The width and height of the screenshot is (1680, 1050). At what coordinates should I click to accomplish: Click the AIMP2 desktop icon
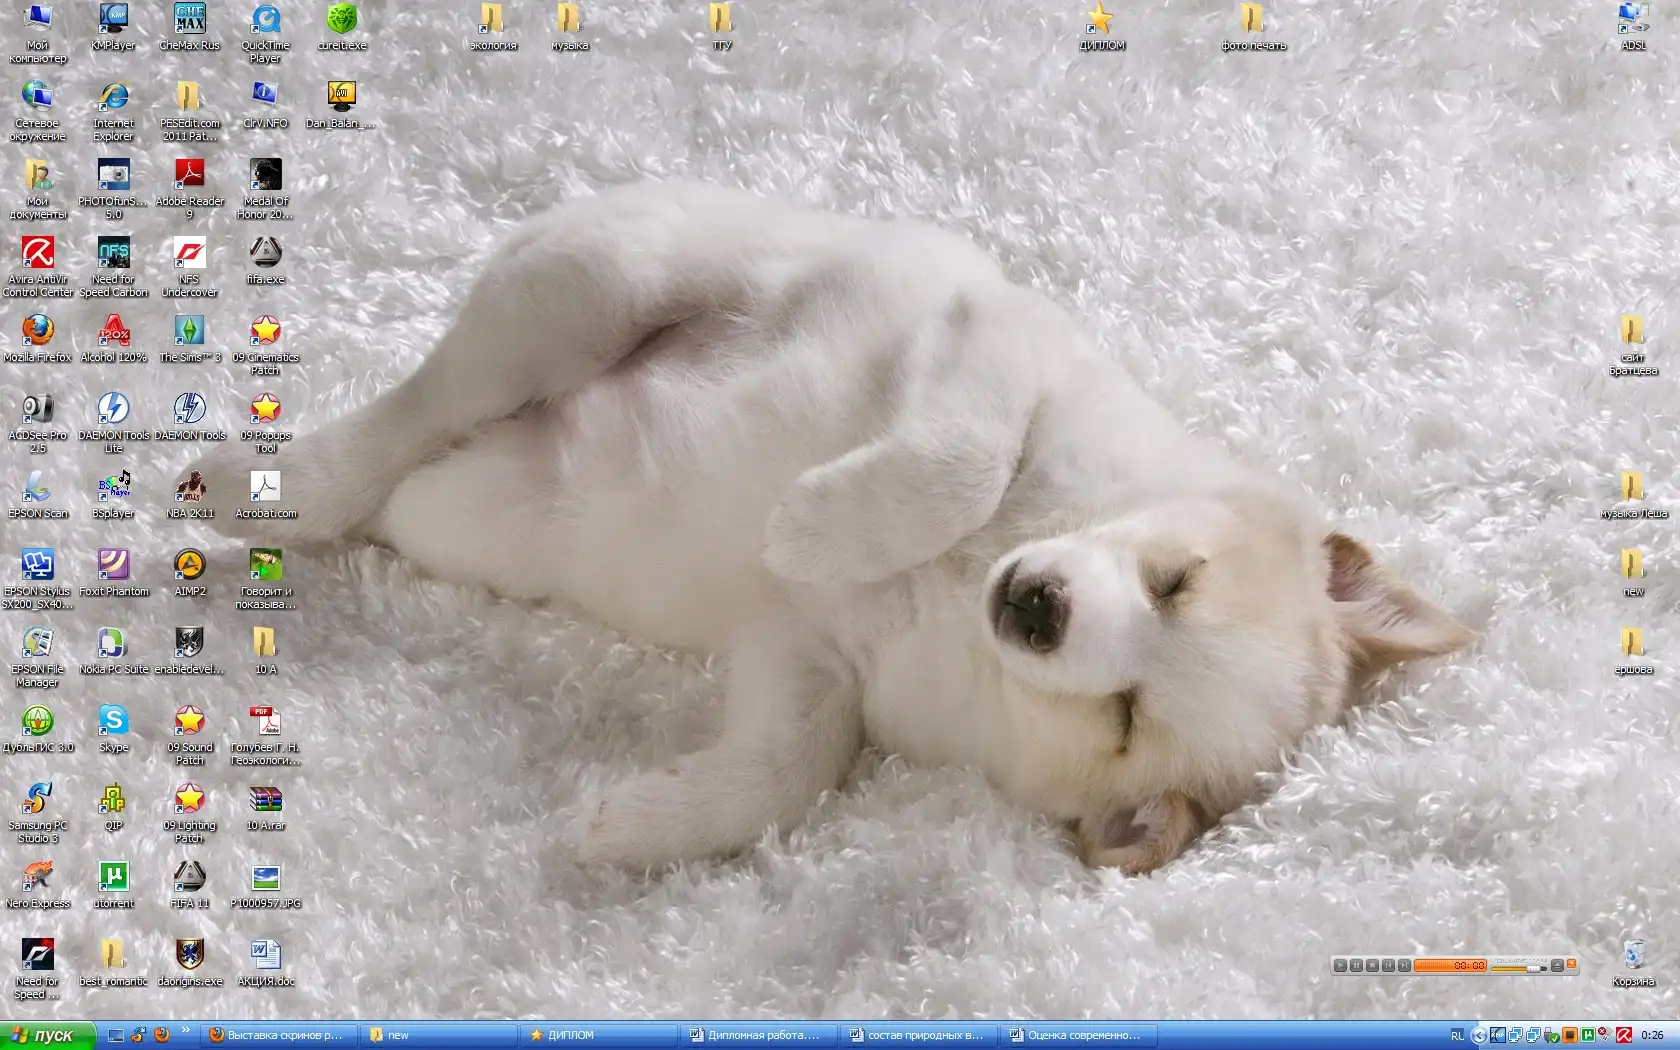(x=189, y=565)
